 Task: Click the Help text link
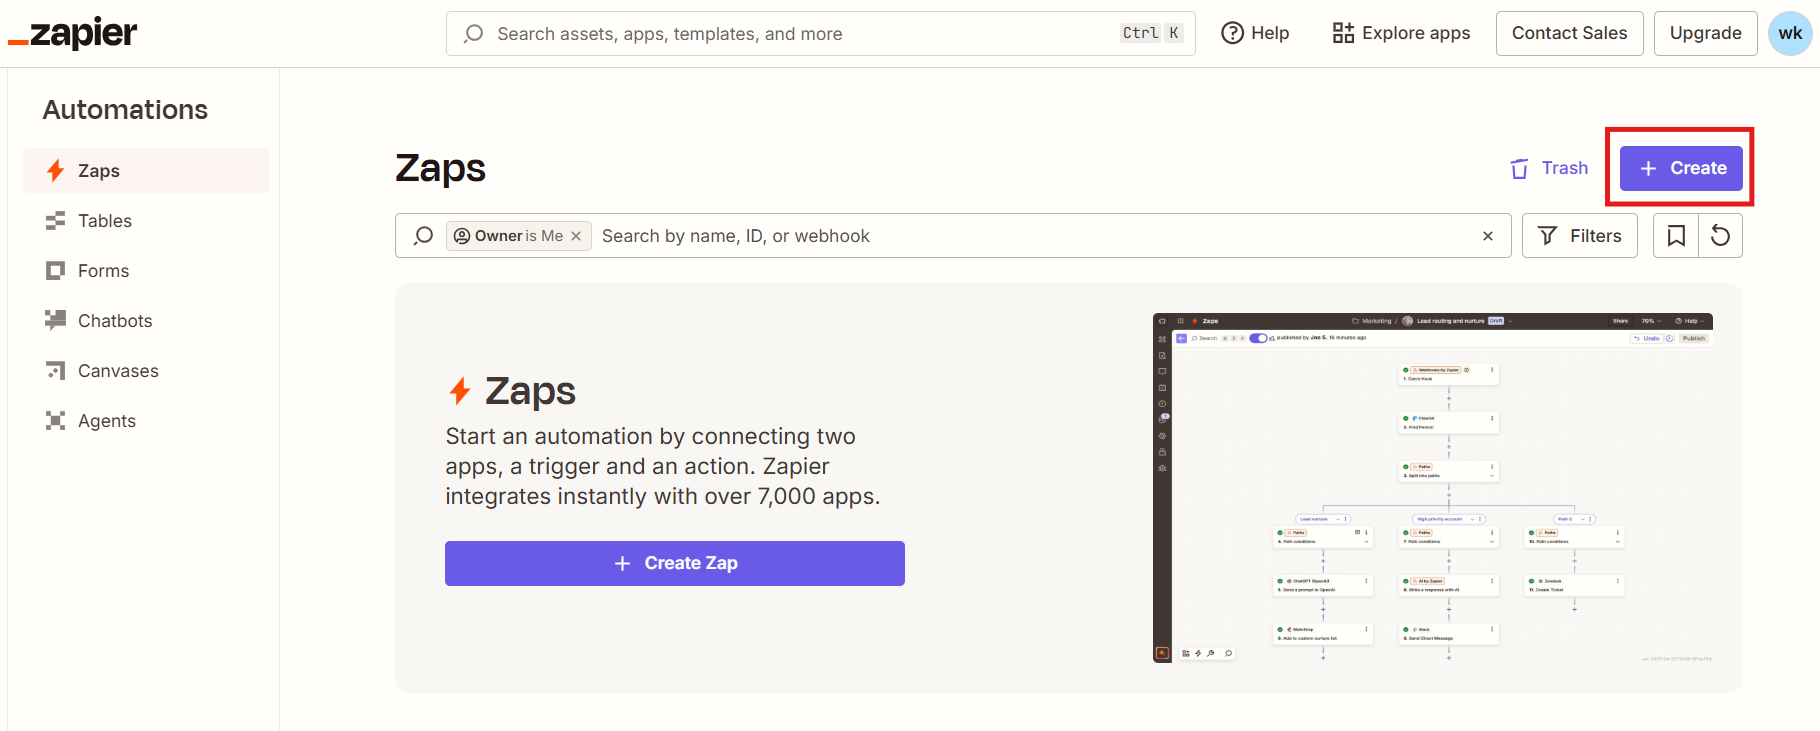[x=1270, y=33]
